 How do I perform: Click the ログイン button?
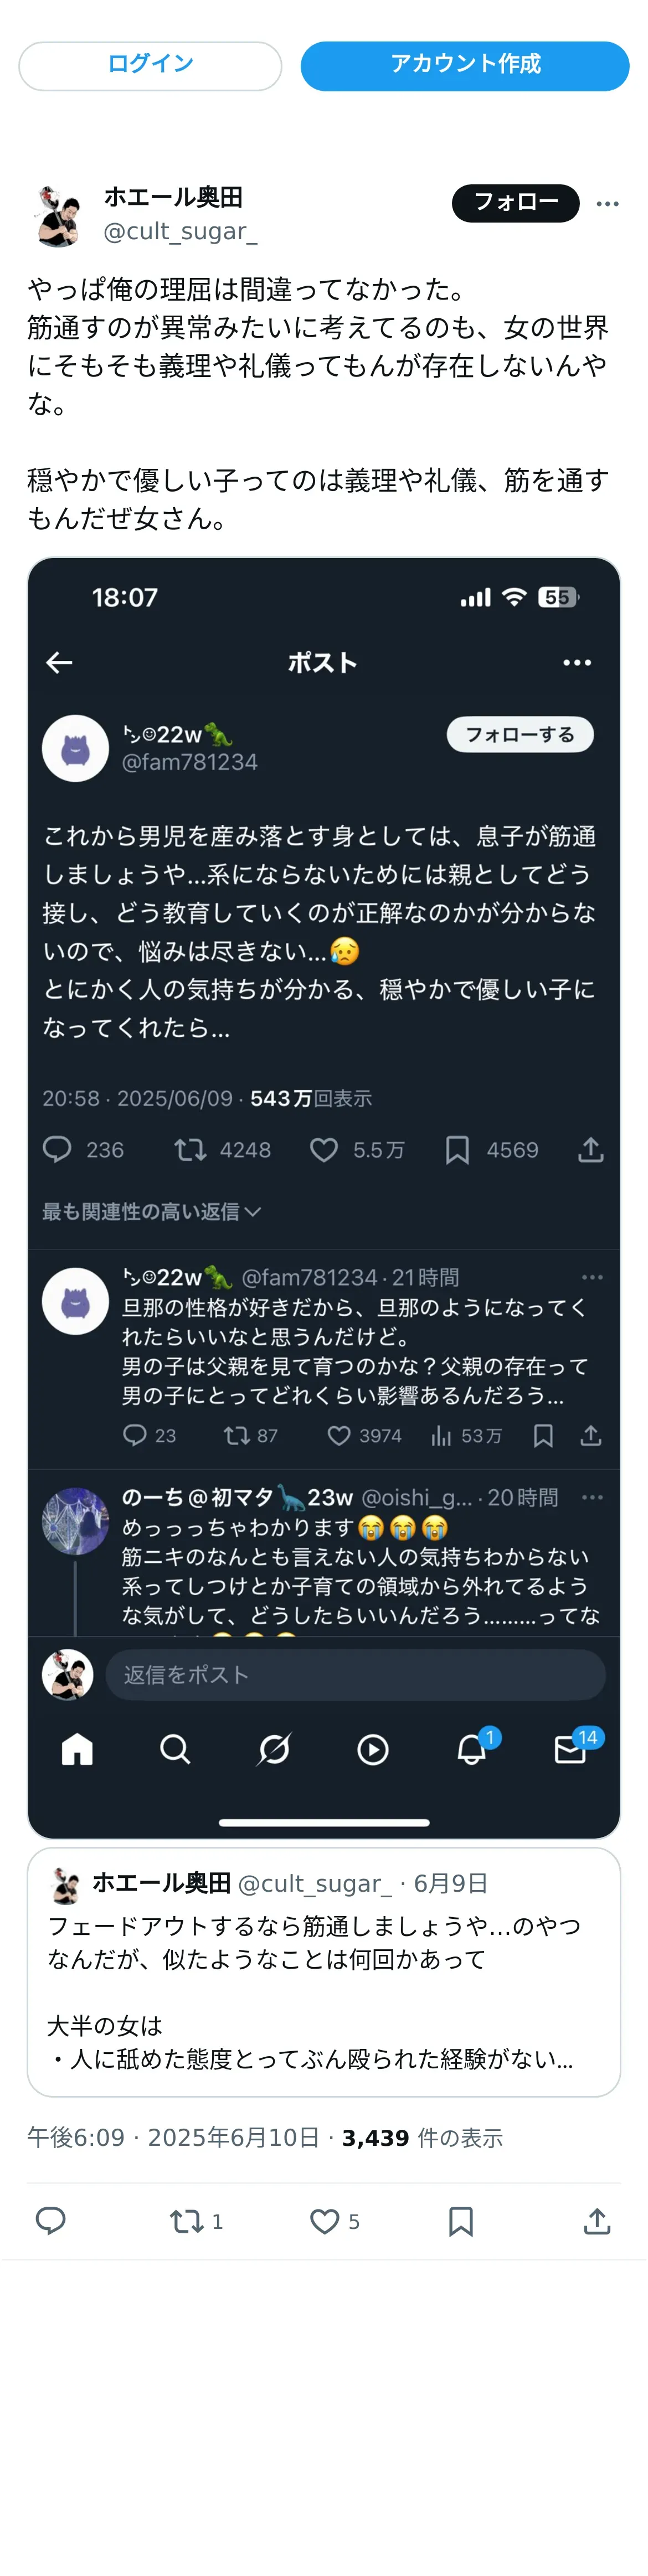(150, 65)
